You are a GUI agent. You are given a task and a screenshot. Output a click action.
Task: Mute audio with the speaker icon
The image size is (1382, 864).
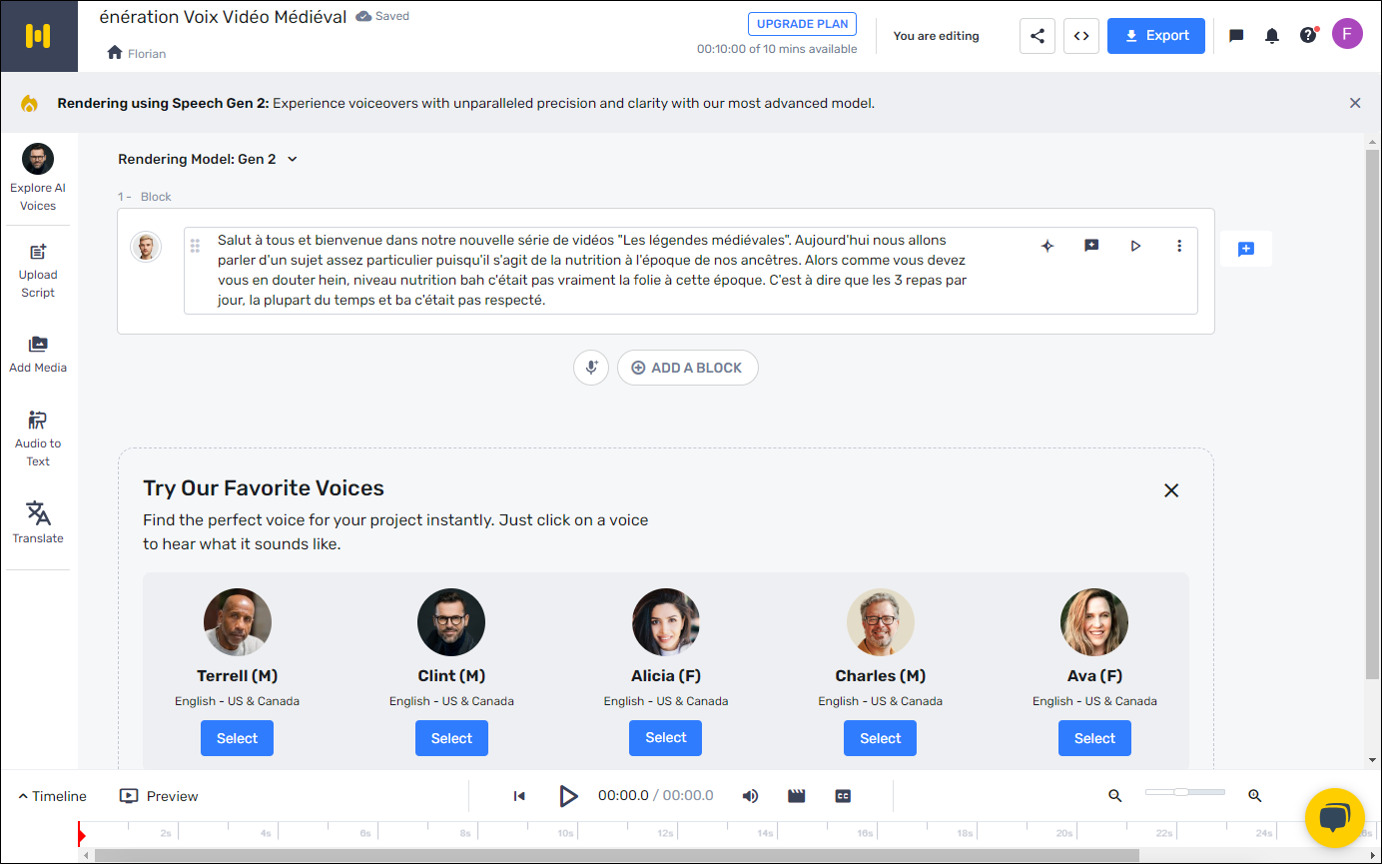coord(751,796)
